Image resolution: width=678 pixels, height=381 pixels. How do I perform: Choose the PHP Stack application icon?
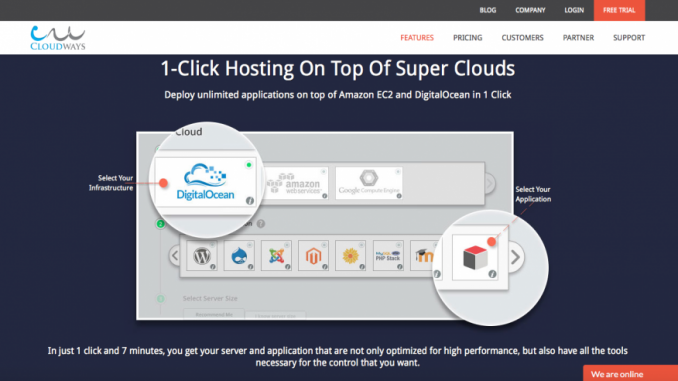(x=388, y=256)
